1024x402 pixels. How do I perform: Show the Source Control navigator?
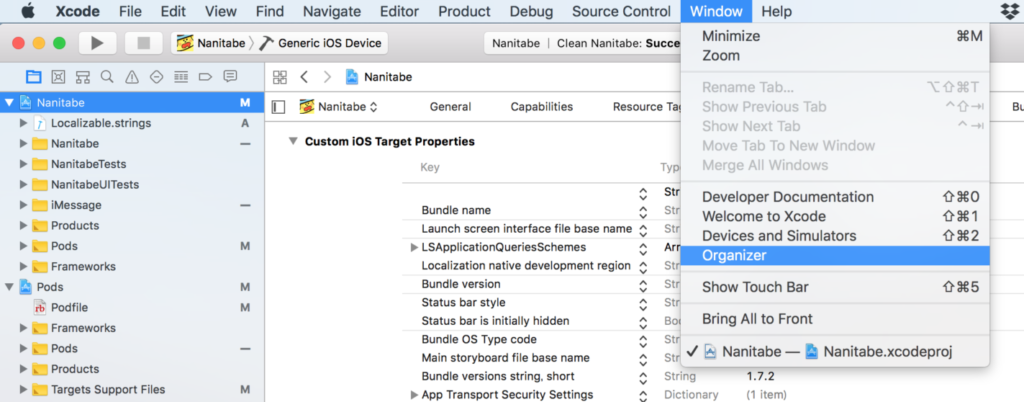[58, 77]
